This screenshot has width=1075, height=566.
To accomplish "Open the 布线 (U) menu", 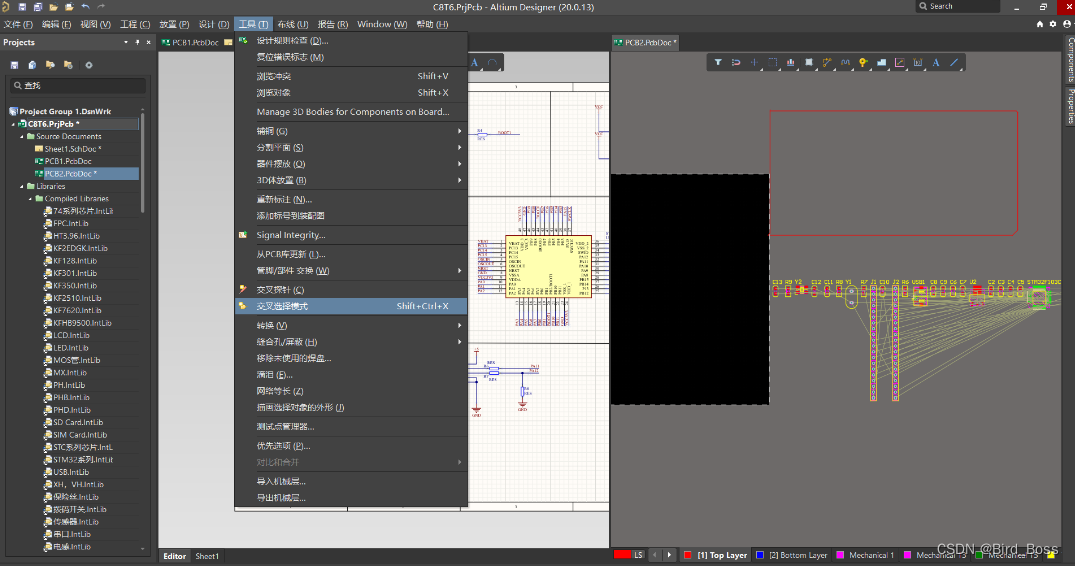I will 293,24.
